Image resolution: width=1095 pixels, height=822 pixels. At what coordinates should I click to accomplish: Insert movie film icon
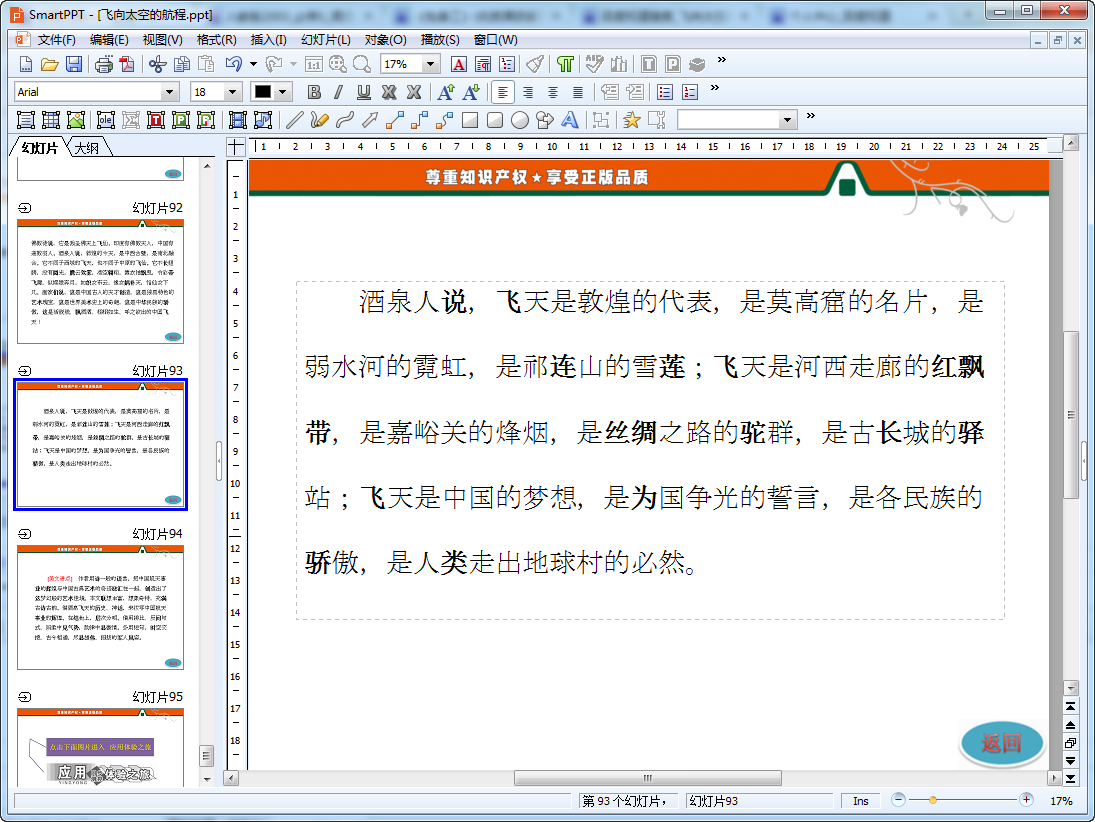coord(237,120)
